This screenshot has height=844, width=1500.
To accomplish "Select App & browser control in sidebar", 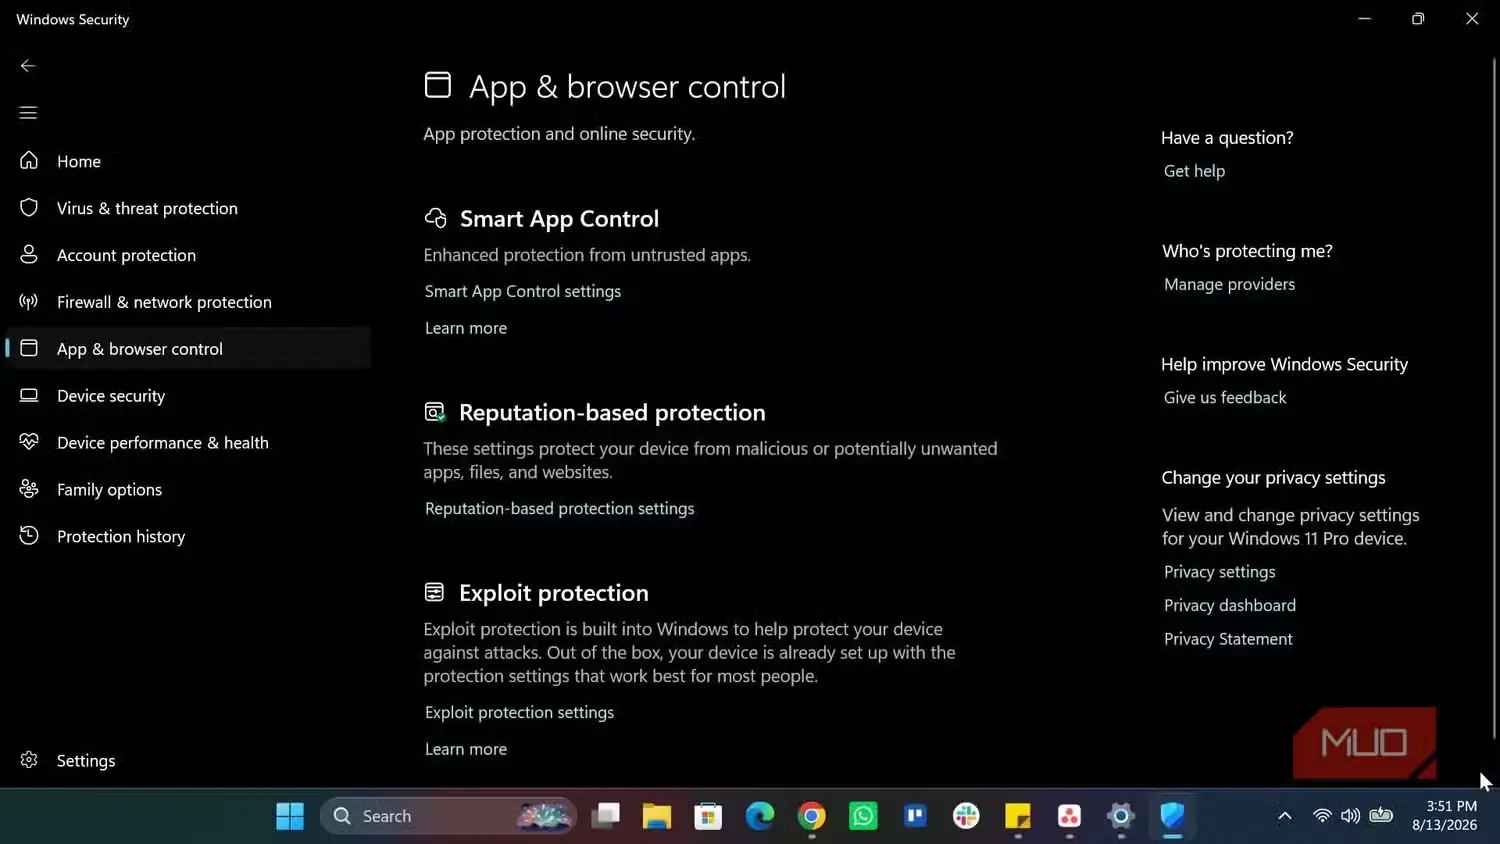I will tap(188, 348).
